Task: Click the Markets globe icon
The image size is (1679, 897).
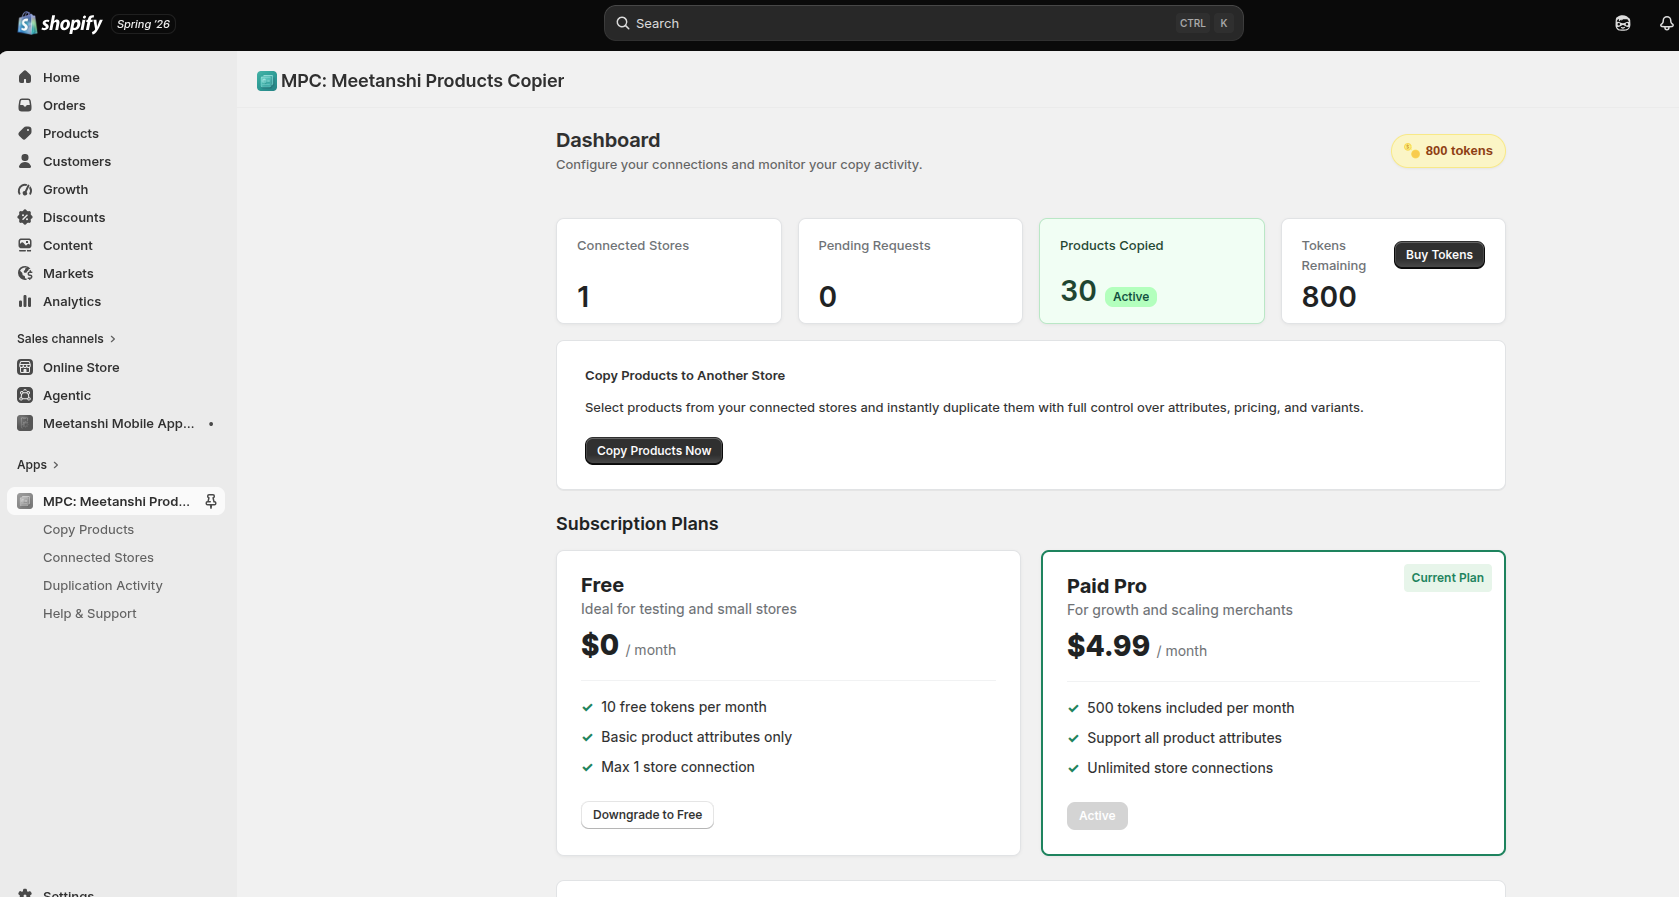Action: [25, 273]
